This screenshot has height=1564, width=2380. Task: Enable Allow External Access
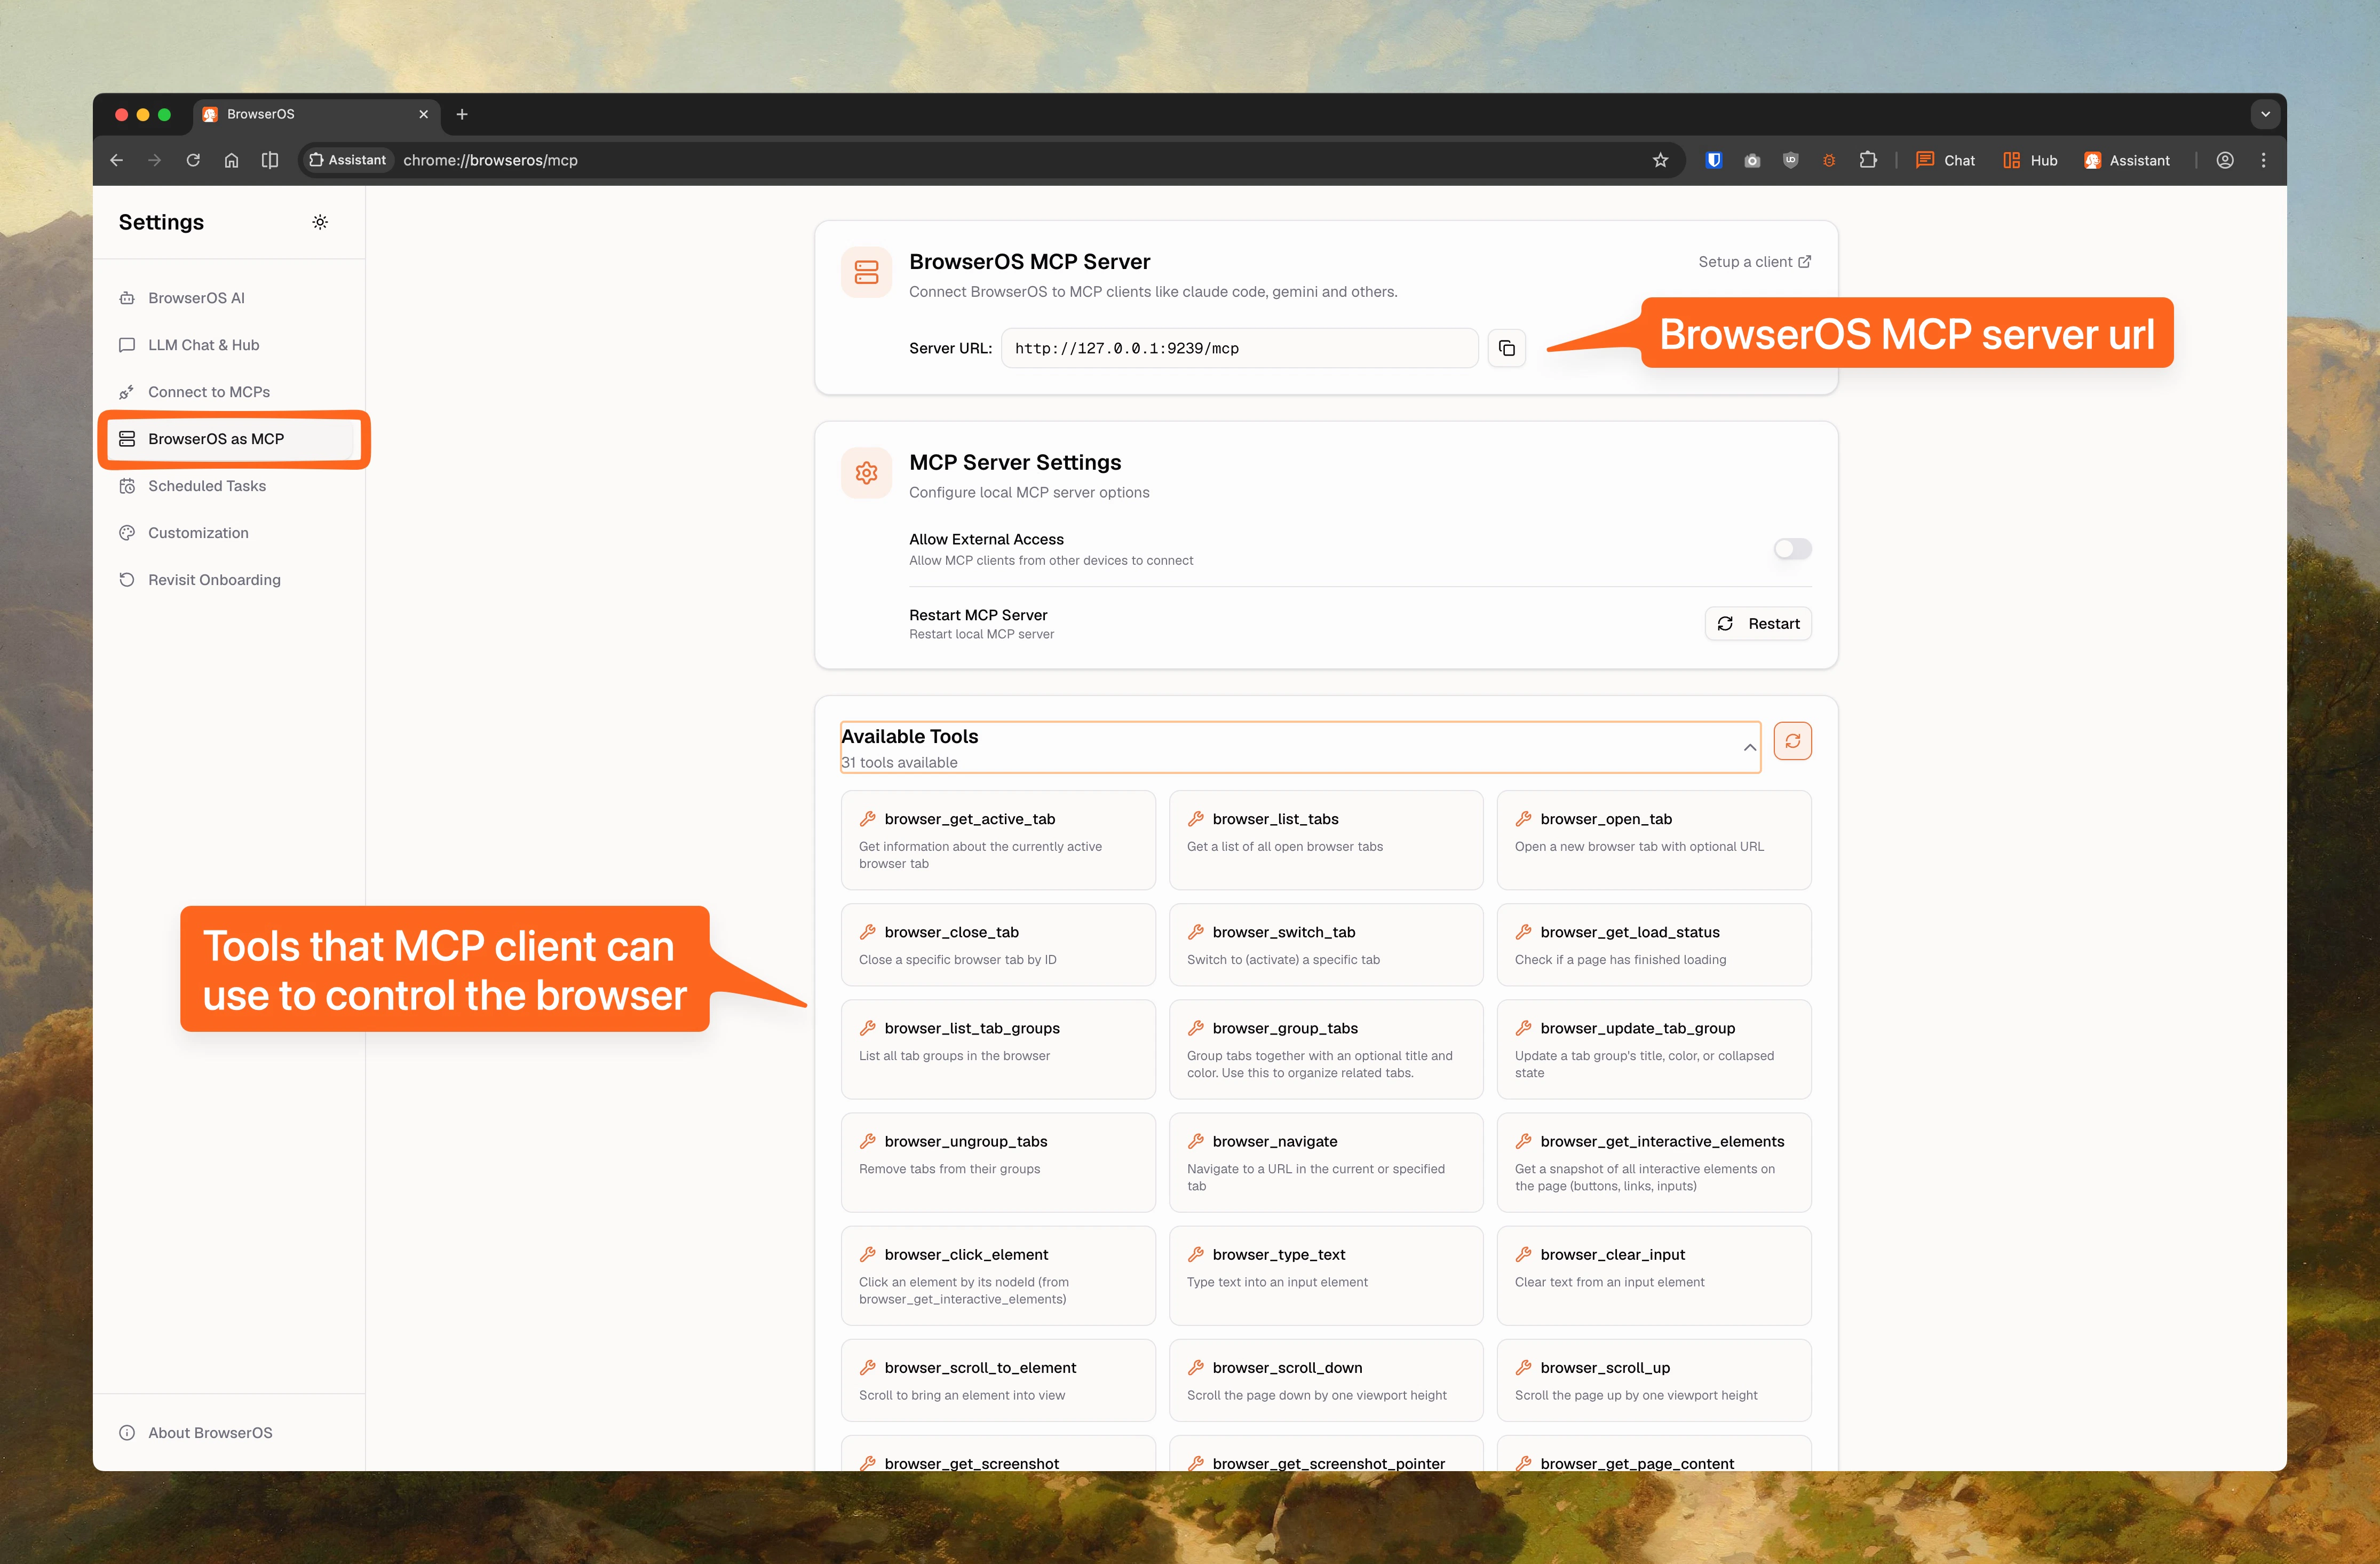(x=1791, y=548)
